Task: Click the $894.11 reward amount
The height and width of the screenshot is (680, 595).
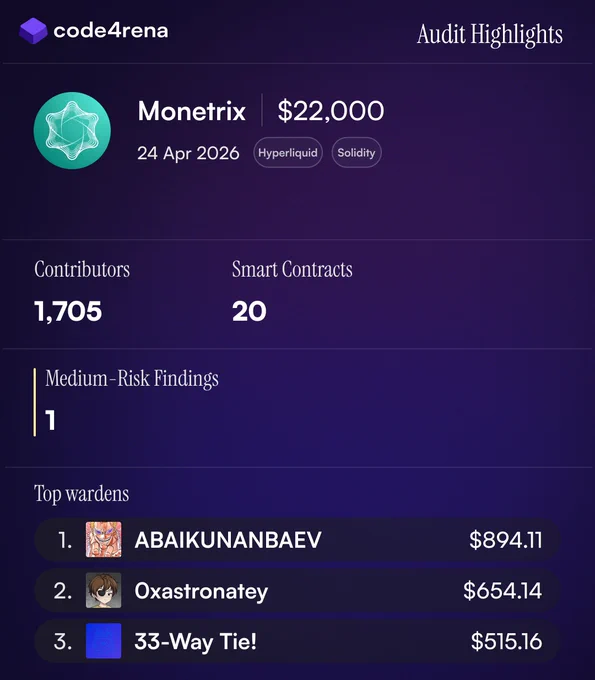Action: pos(506,540)
